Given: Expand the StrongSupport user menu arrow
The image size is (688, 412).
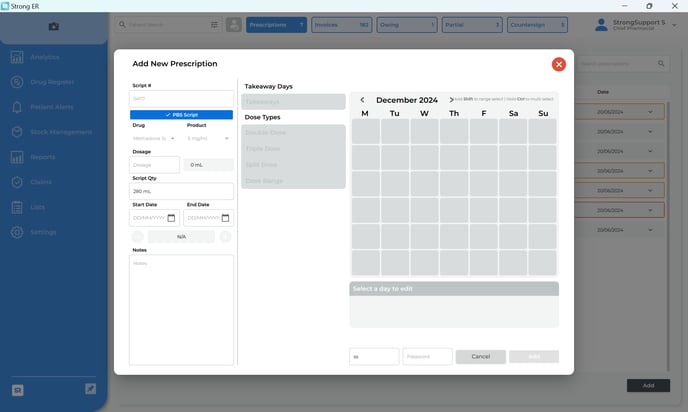Looking at the screenshot, I should (674, 25).
